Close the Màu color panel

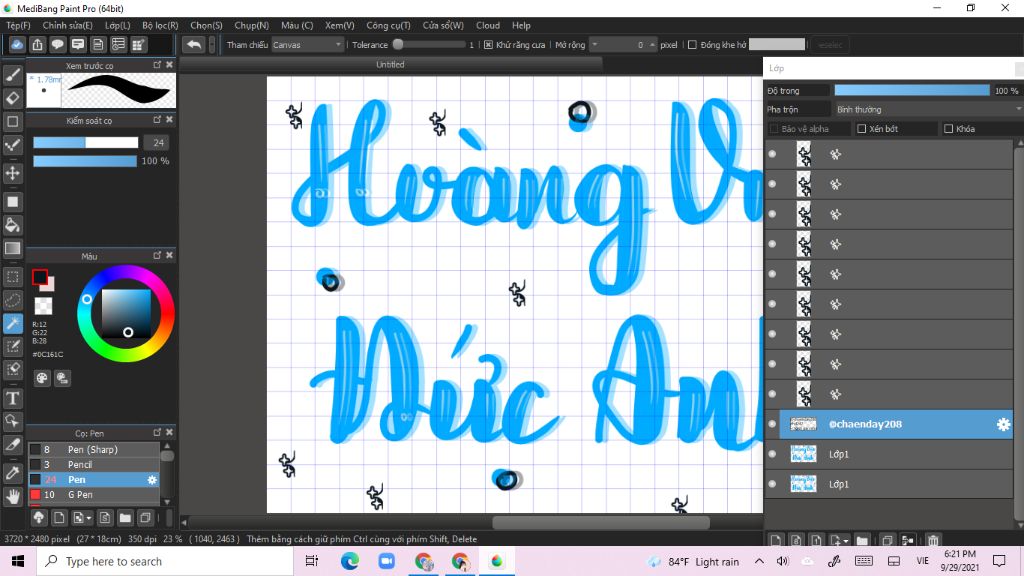(x=169, y=255)
